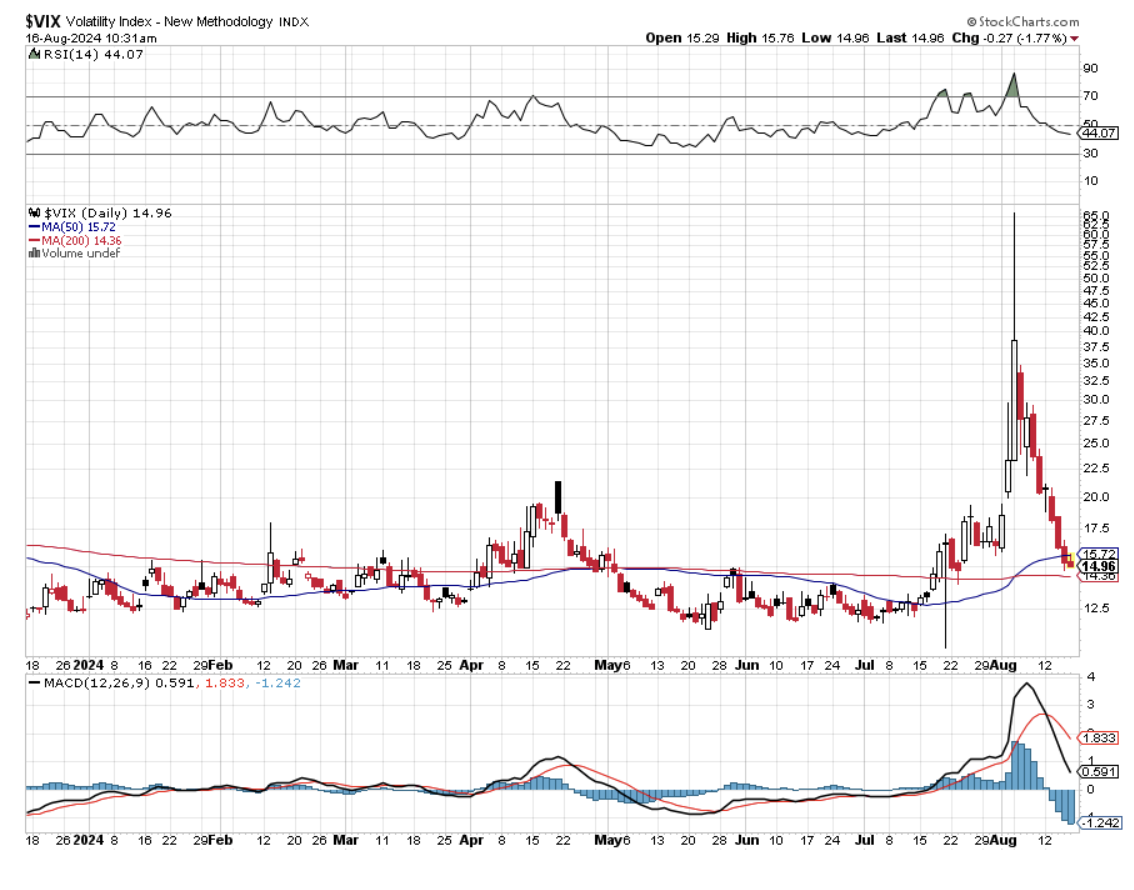The height and width of the screenshot is (890, 1134).
Task: Click the blue 15.72 MA tag on right axis
Action: (1099, 555)
